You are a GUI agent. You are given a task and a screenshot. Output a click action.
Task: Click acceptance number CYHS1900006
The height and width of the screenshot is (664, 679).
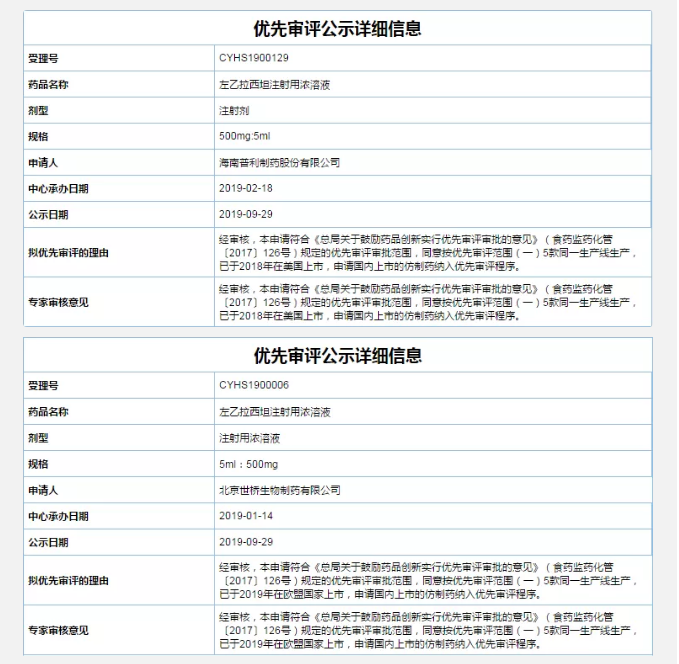253,385
